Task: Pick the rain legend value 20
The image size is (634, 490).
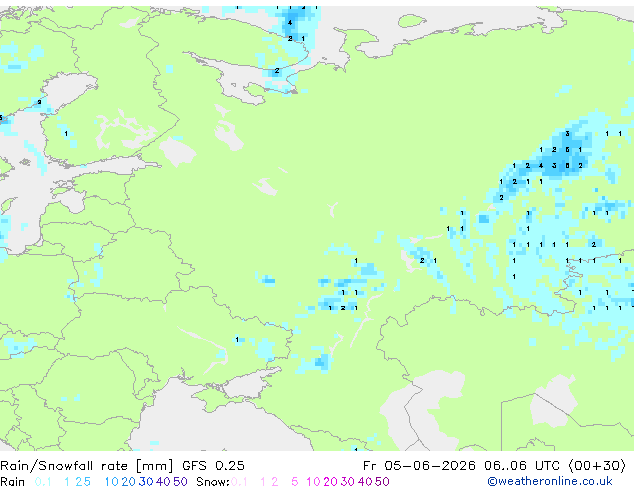Action: click(x=129, y=482)
